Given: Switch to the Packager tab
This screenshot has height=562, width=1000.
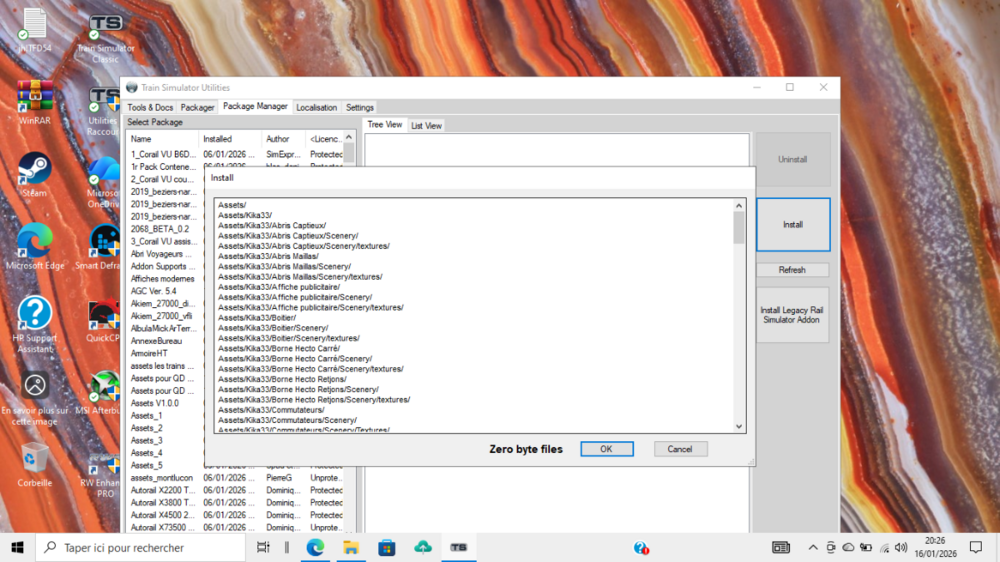Looking at the screenshot, I should (x=197, y=107).
